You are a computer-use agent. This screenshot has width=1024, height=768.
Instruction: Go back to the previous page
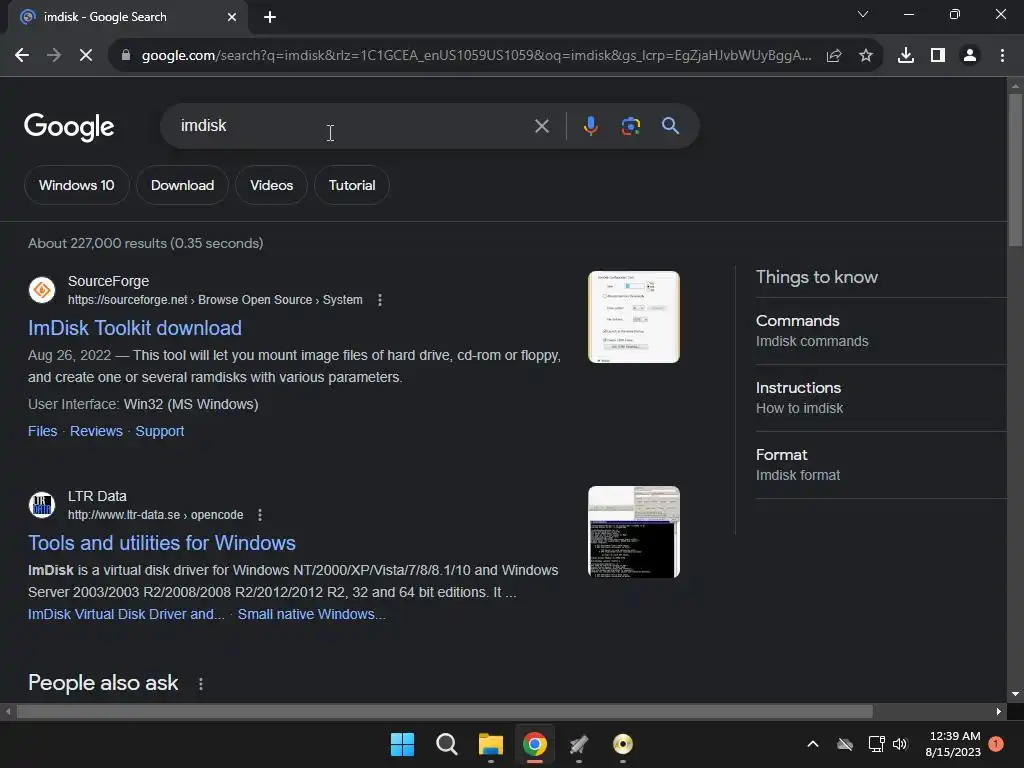(x=22, y=56)
